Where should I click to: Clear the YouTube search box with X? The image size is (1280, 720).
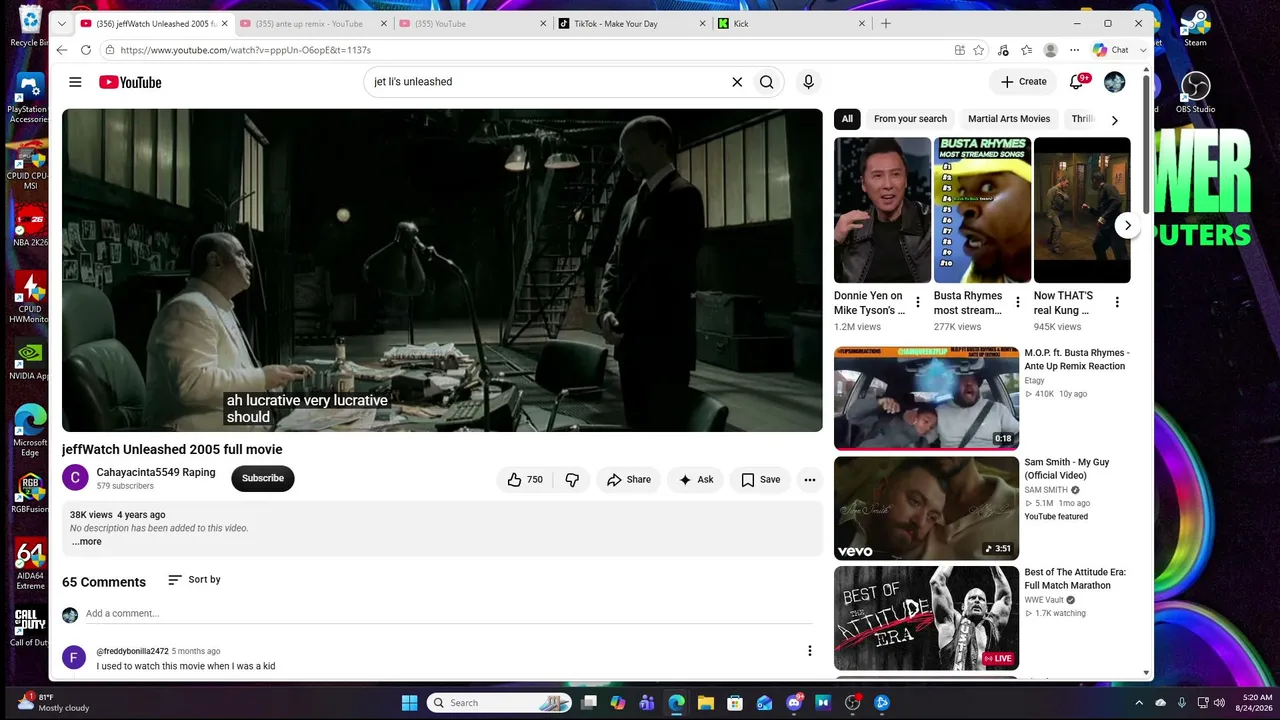737,82
